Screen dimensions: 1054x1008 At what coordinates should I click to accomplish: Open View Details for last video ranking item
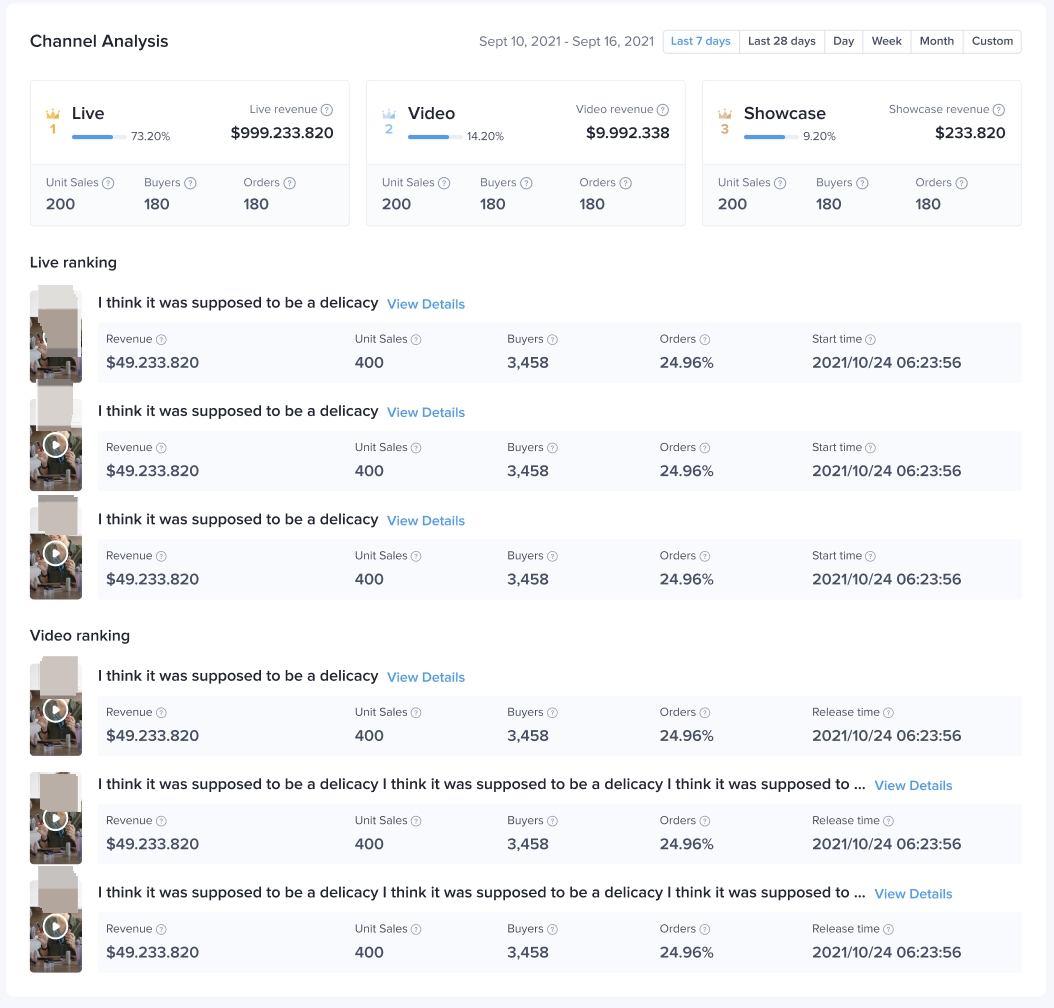(x=913, y=894)
